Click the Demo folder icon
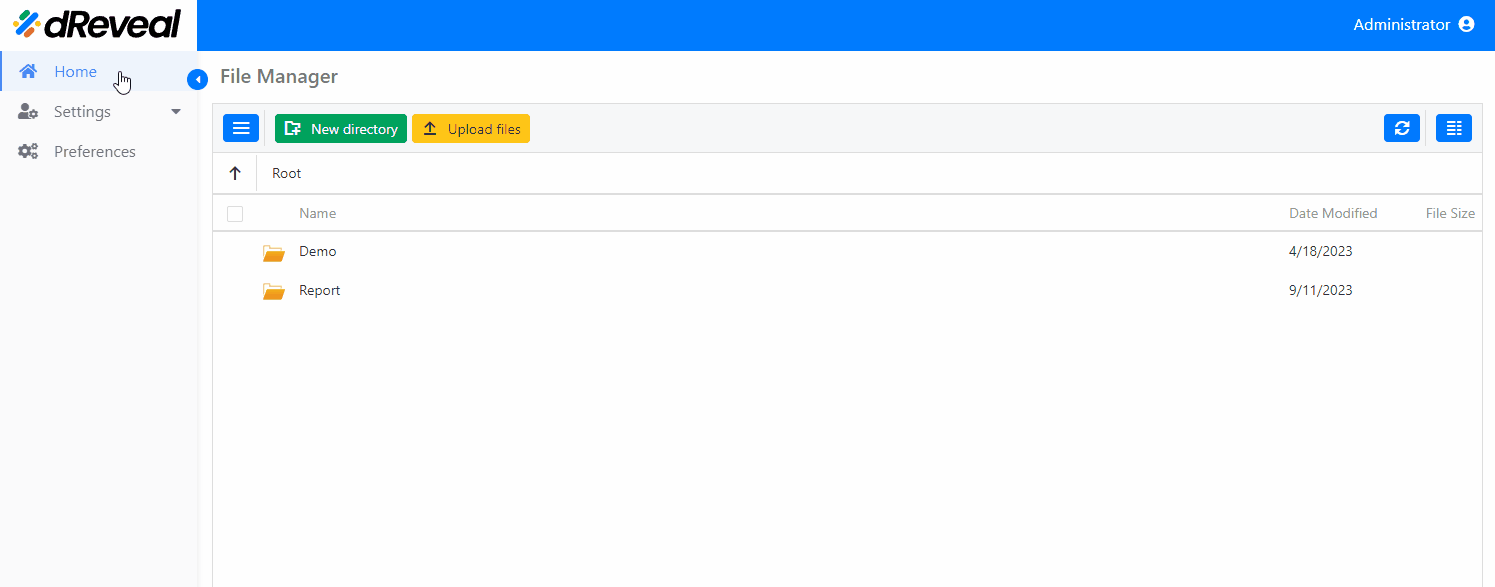The width and height of the screenshot is (1495, 587). coord(273,252)
